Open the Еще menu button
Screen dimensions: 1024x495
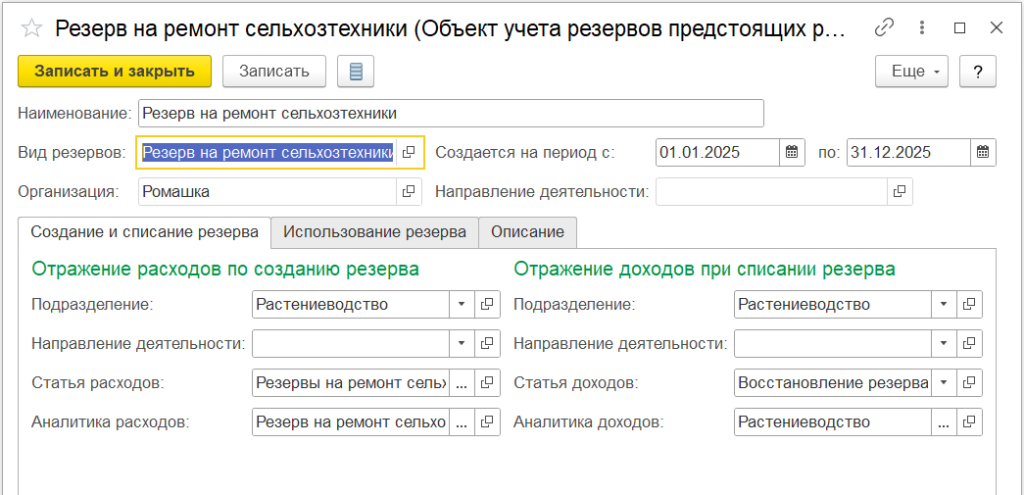tap(911, 71)
